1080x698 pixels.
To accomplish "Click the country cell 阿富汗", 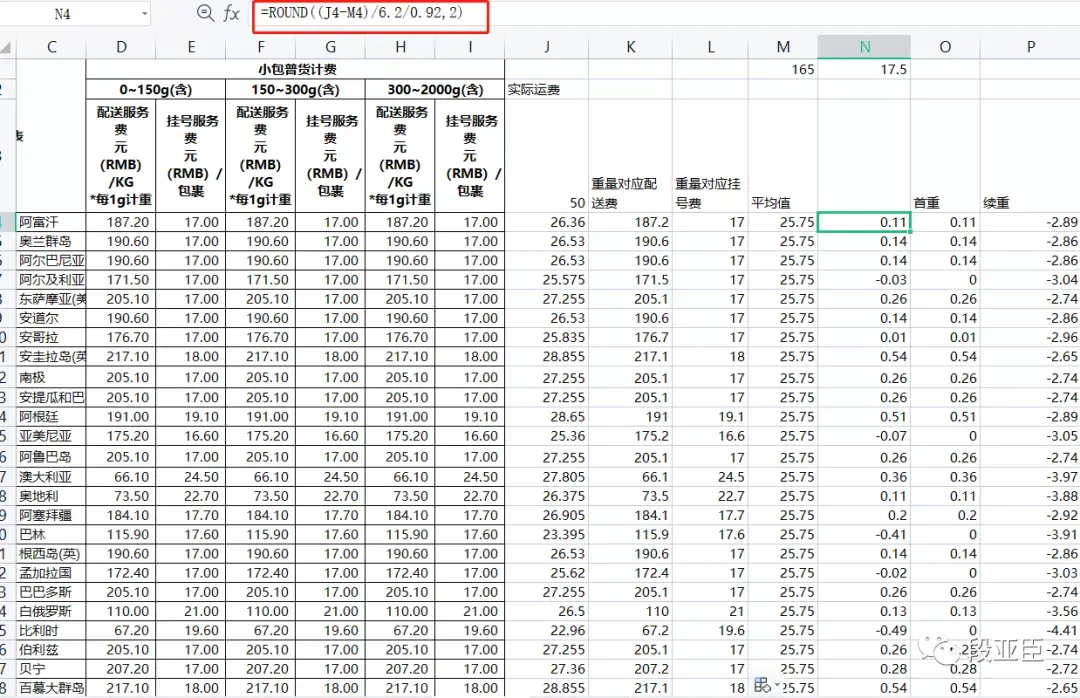I will (52, 222).
